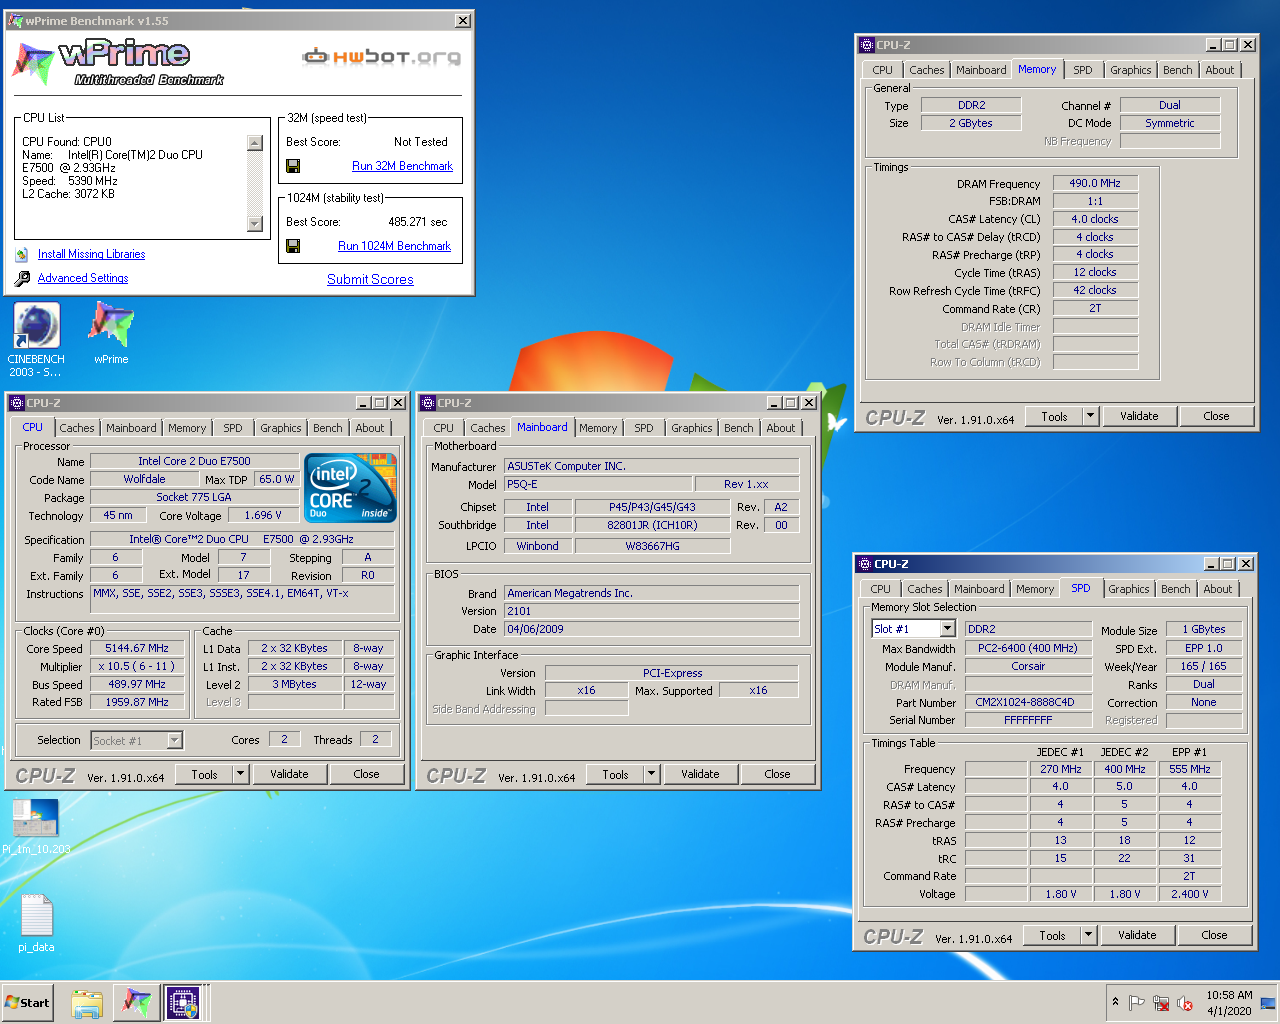The height and width of the screenshot is (1024, 1280).
Task: Open the Start menu
Action: pos(27,1003)
